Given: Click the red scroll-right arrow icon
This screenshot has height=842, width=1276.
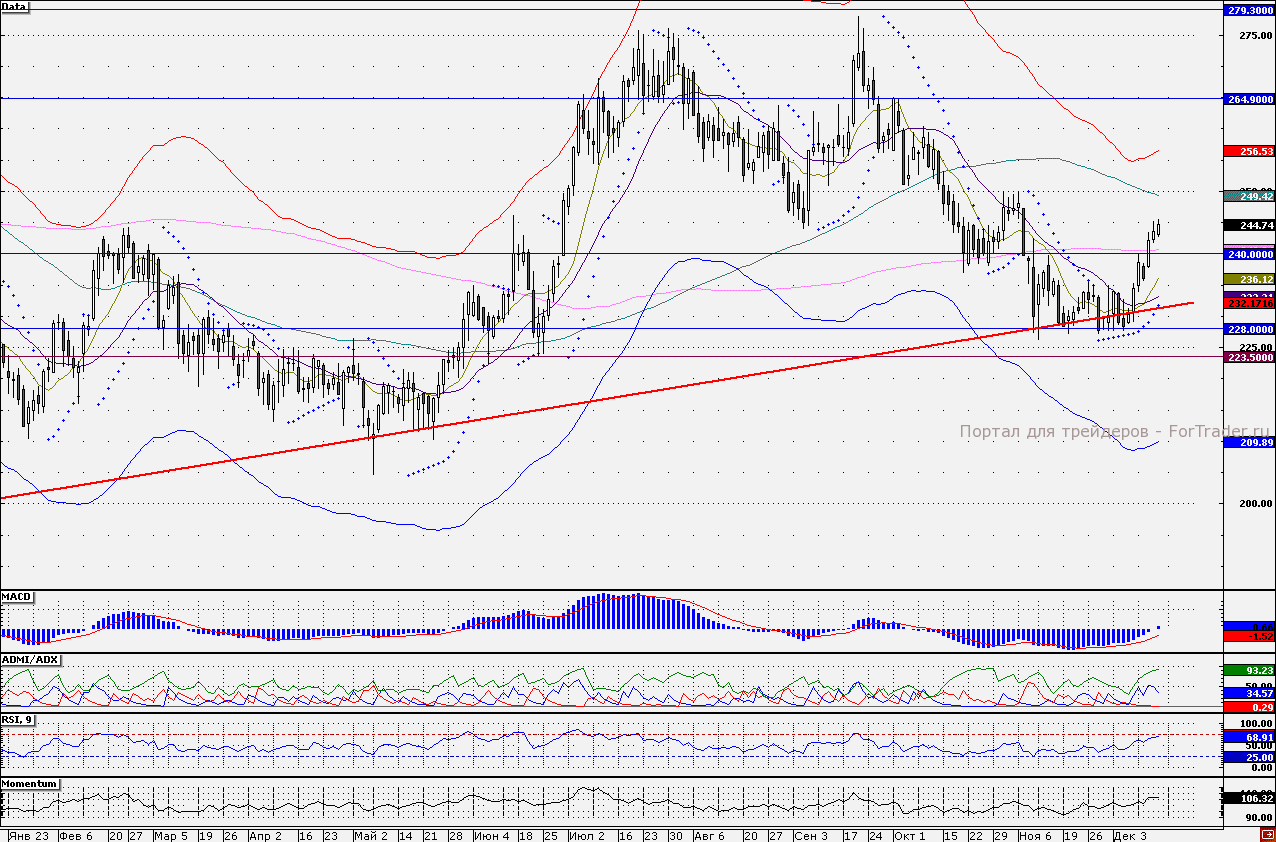Looking at the screenshot, I should (x=1267, y=834).
